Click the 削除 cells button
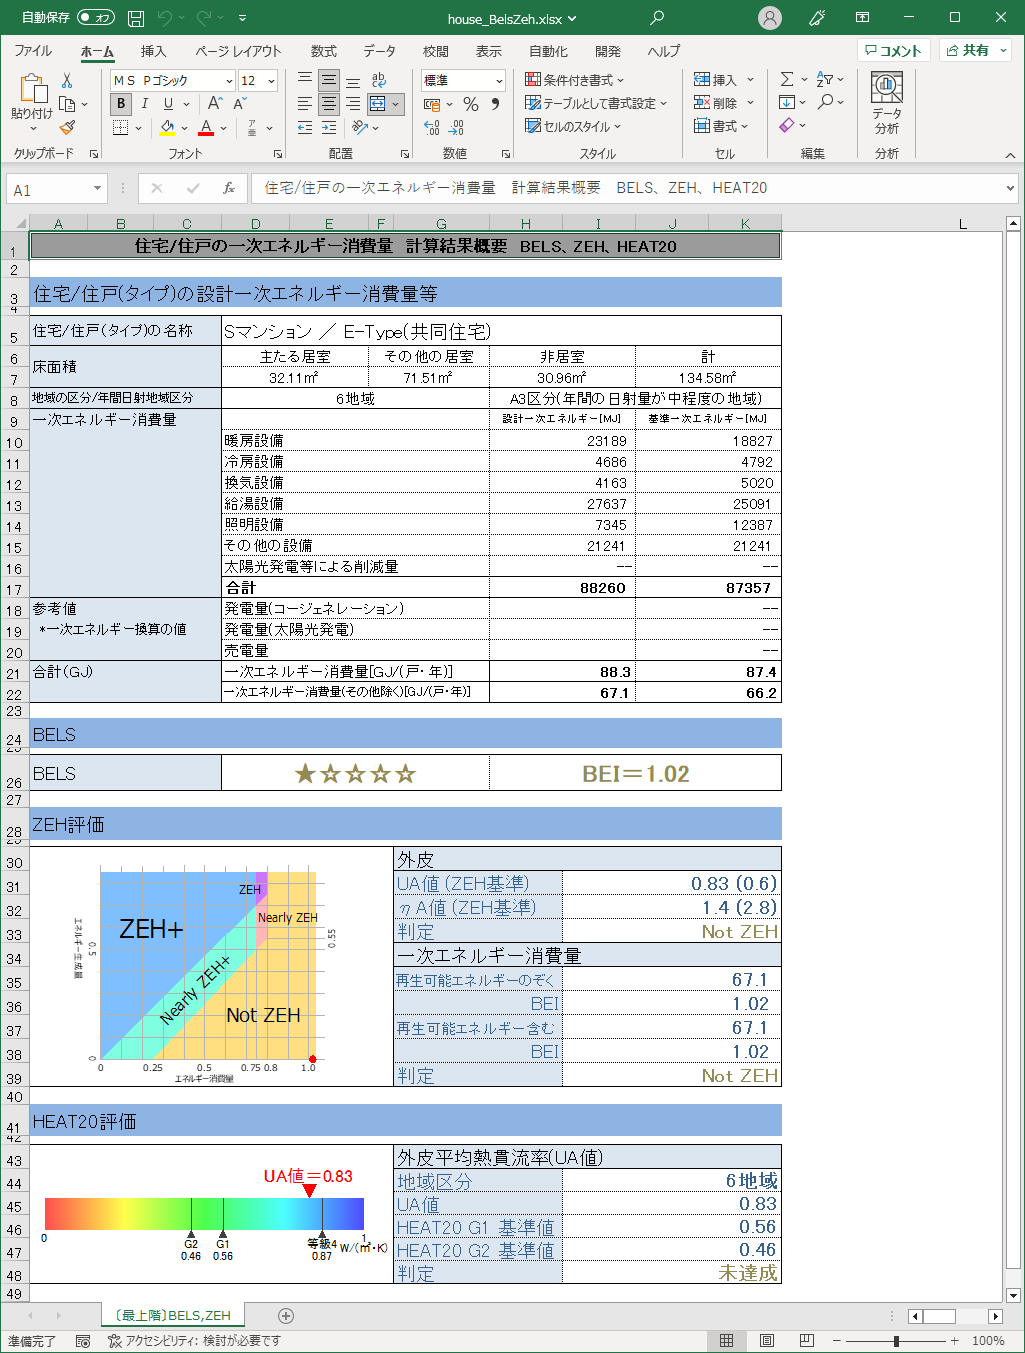The height and width of the screenshot is (1353, 1025). coord(715,103)
